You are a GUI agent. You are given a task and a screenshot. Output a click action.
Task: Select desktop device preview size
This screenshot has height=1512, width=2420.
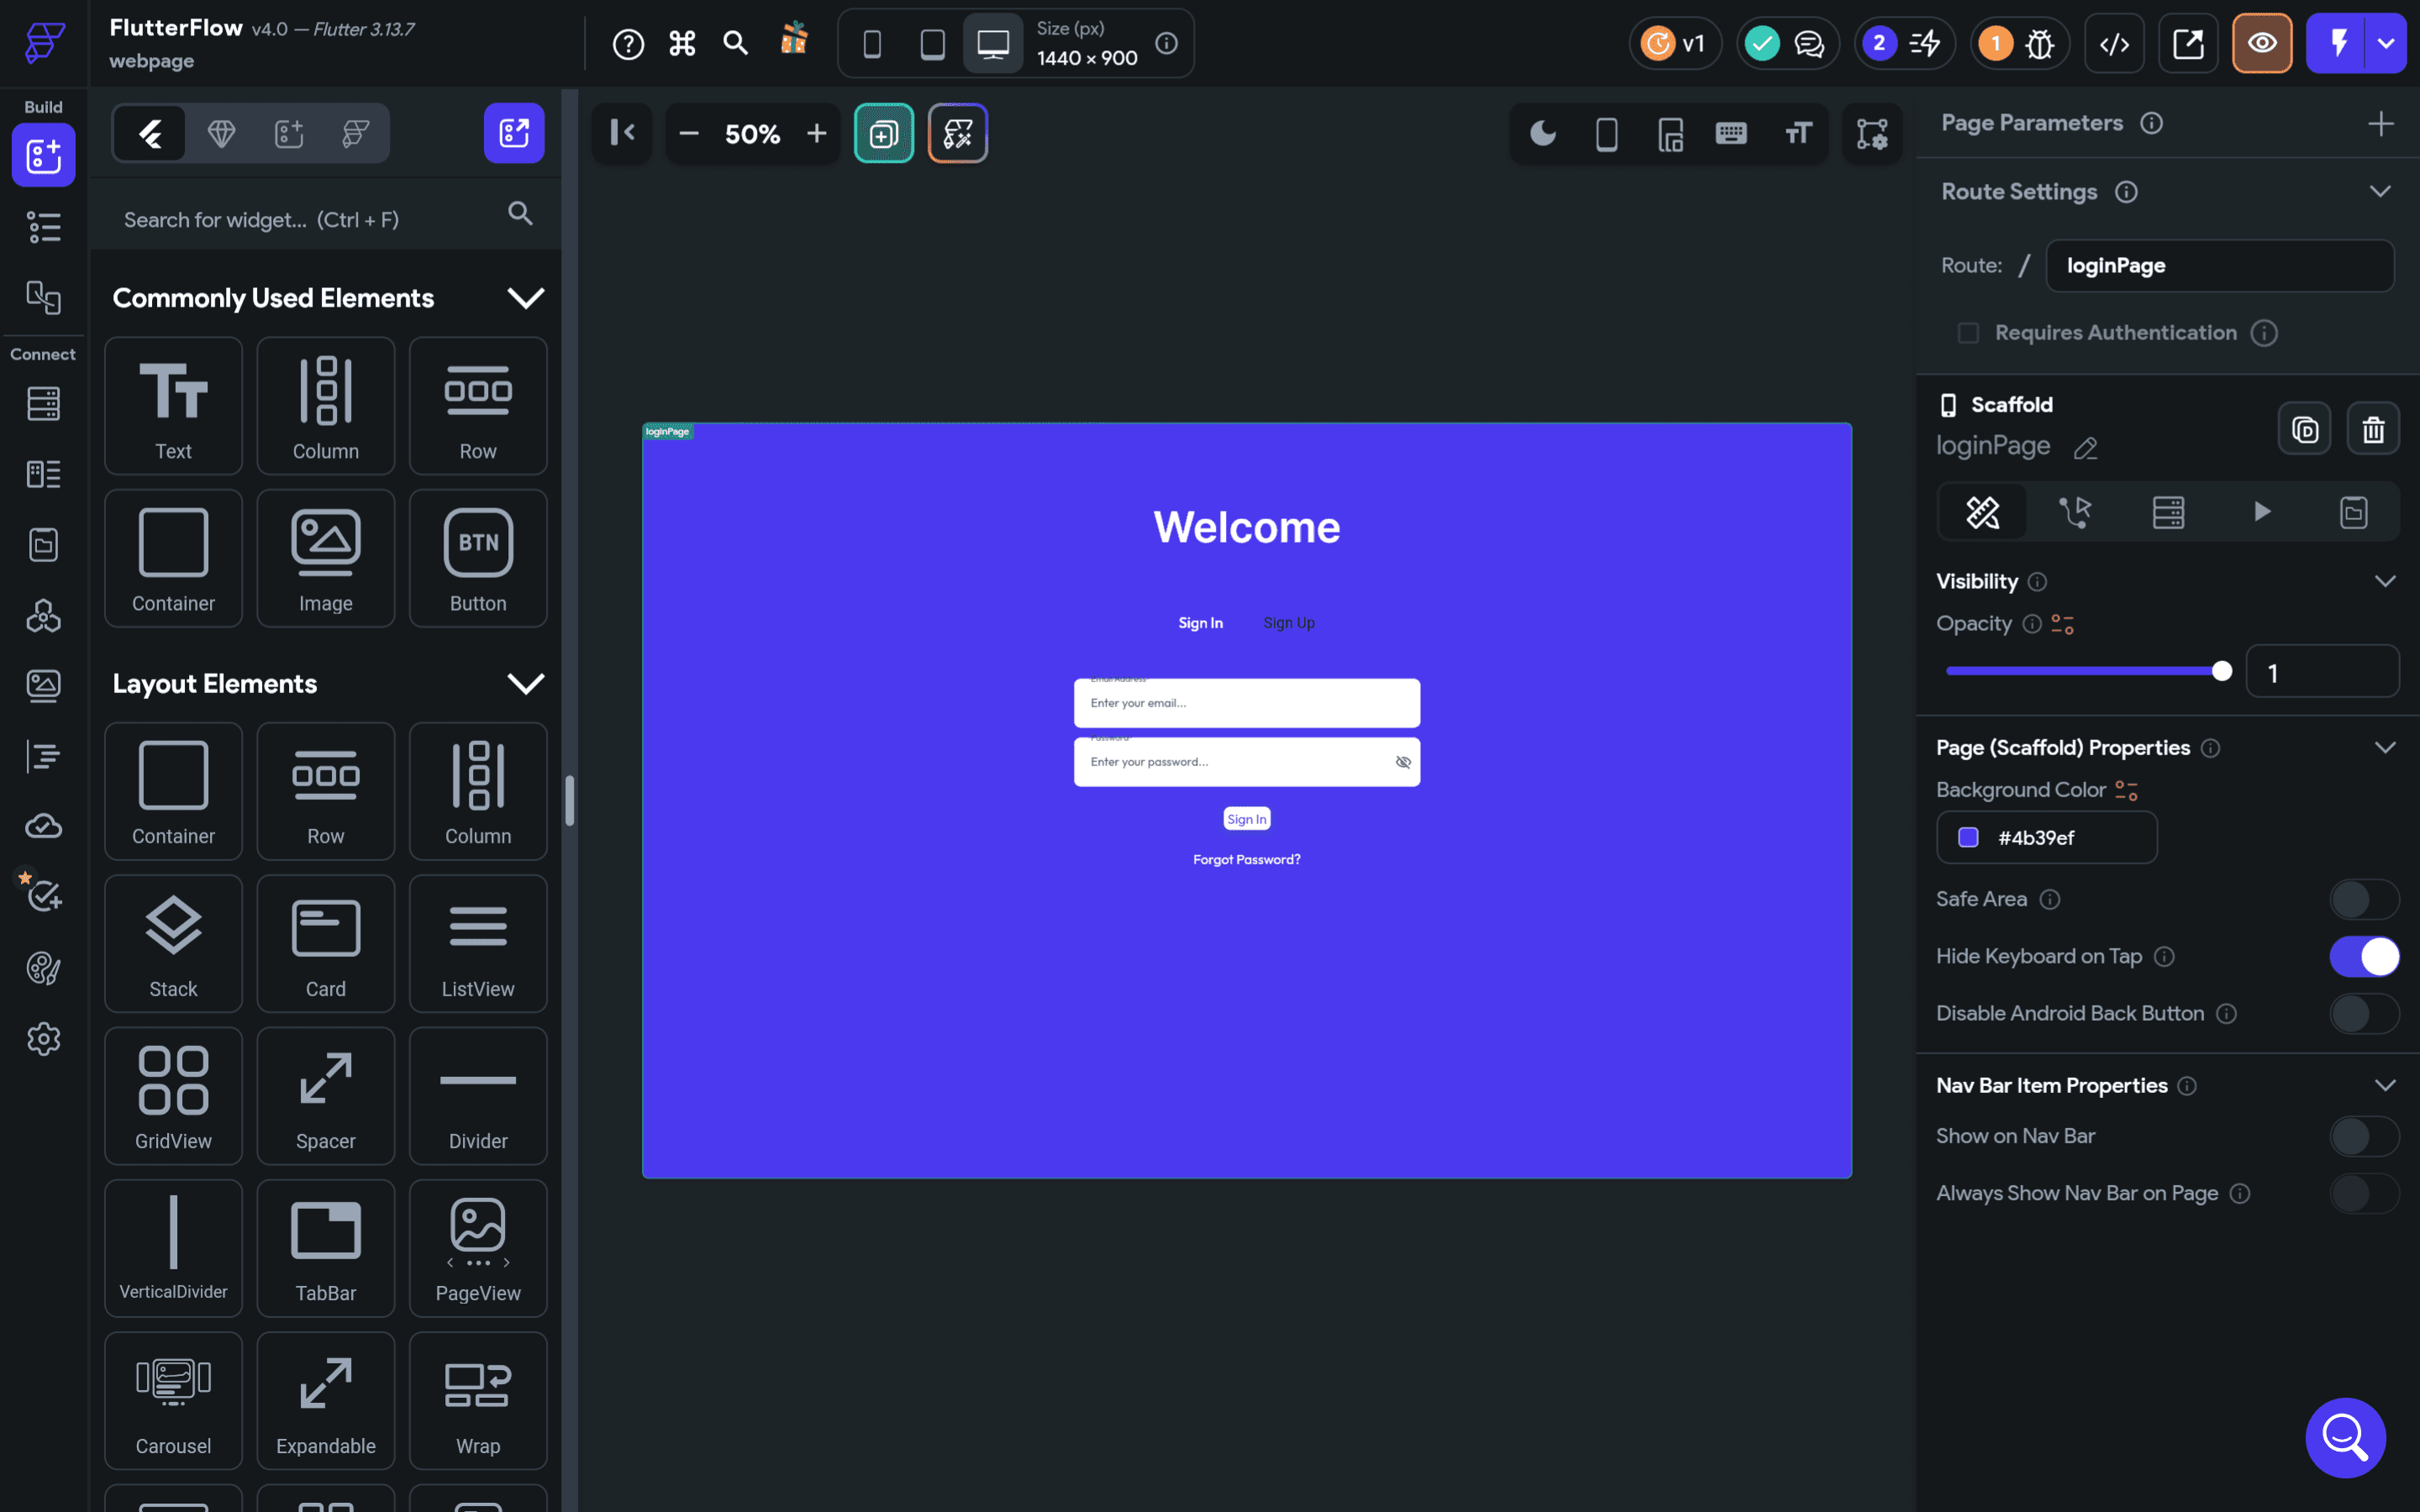[x=993, y=44]
